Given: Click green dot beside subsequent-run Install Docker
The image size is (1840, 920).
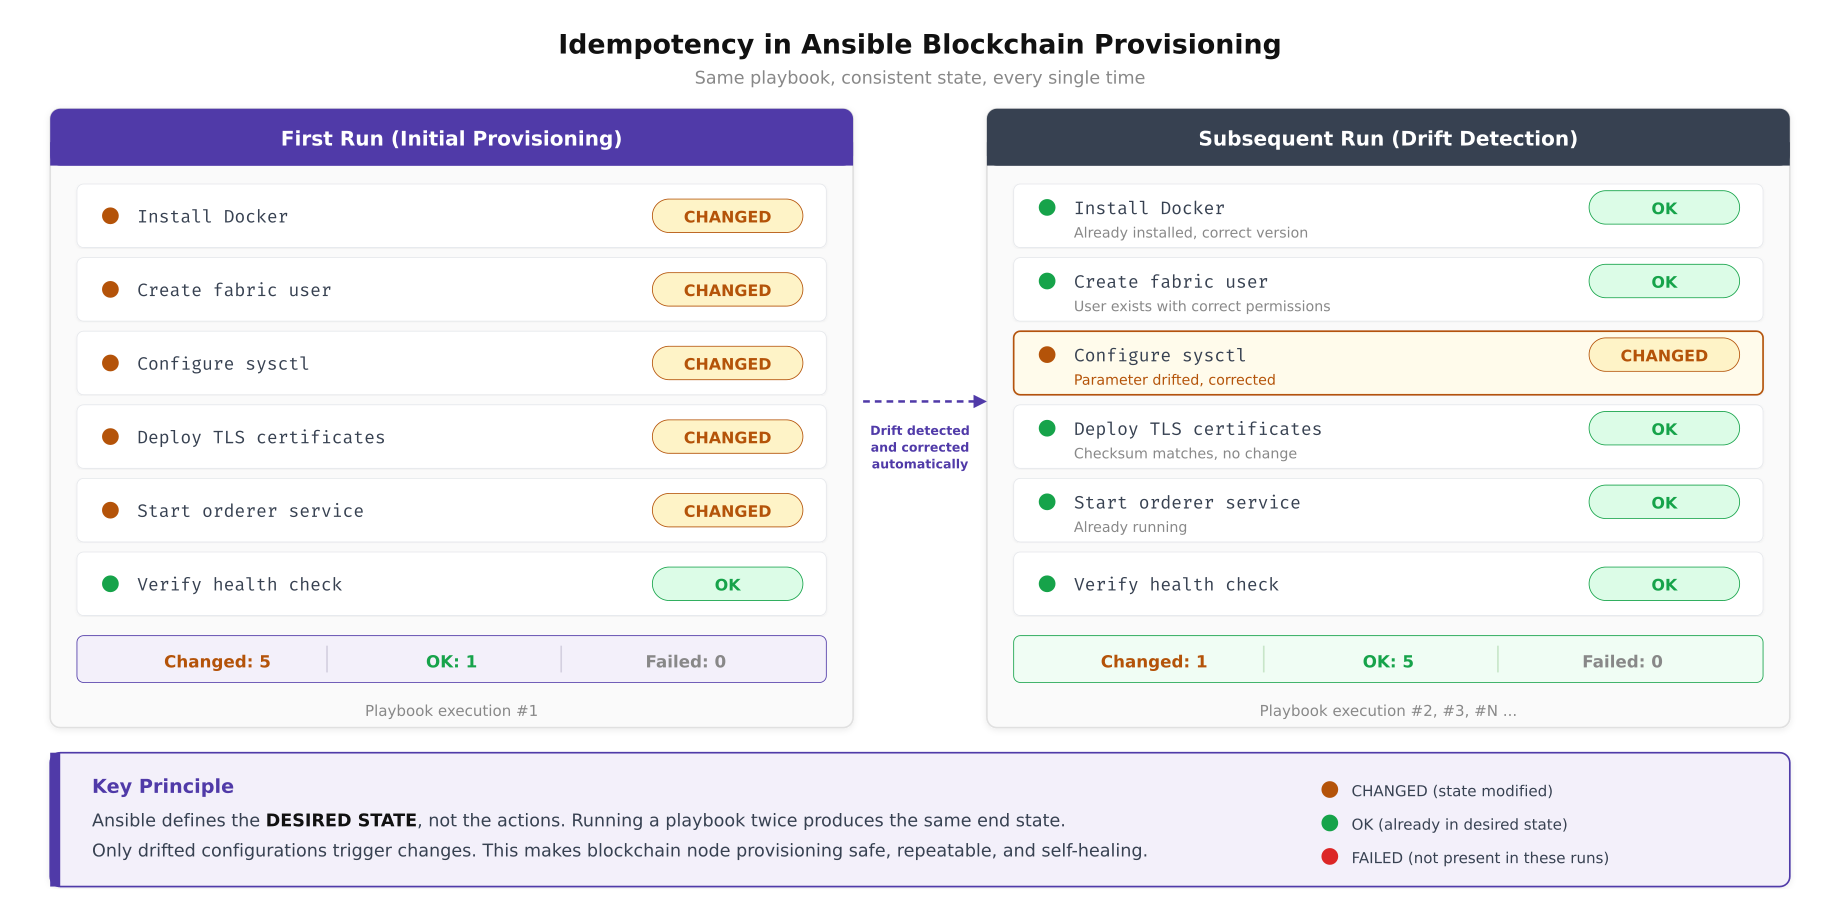Looking at the screenshot, I should pos(1047,208).
